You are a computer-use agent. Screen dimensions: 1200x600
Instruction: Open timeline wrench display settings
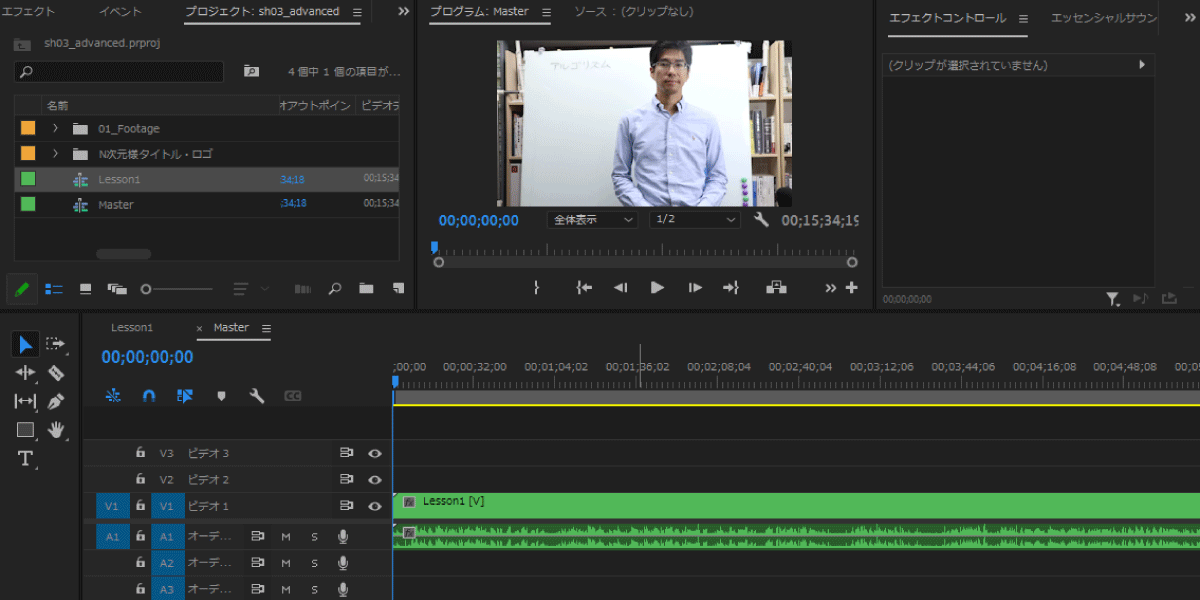point(257,396)
